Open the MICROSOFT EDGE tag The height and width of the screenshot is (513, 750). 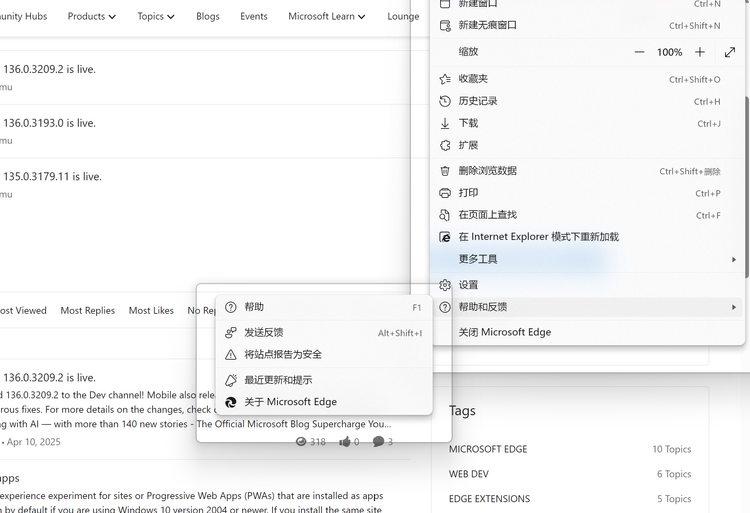click(488, 449)
